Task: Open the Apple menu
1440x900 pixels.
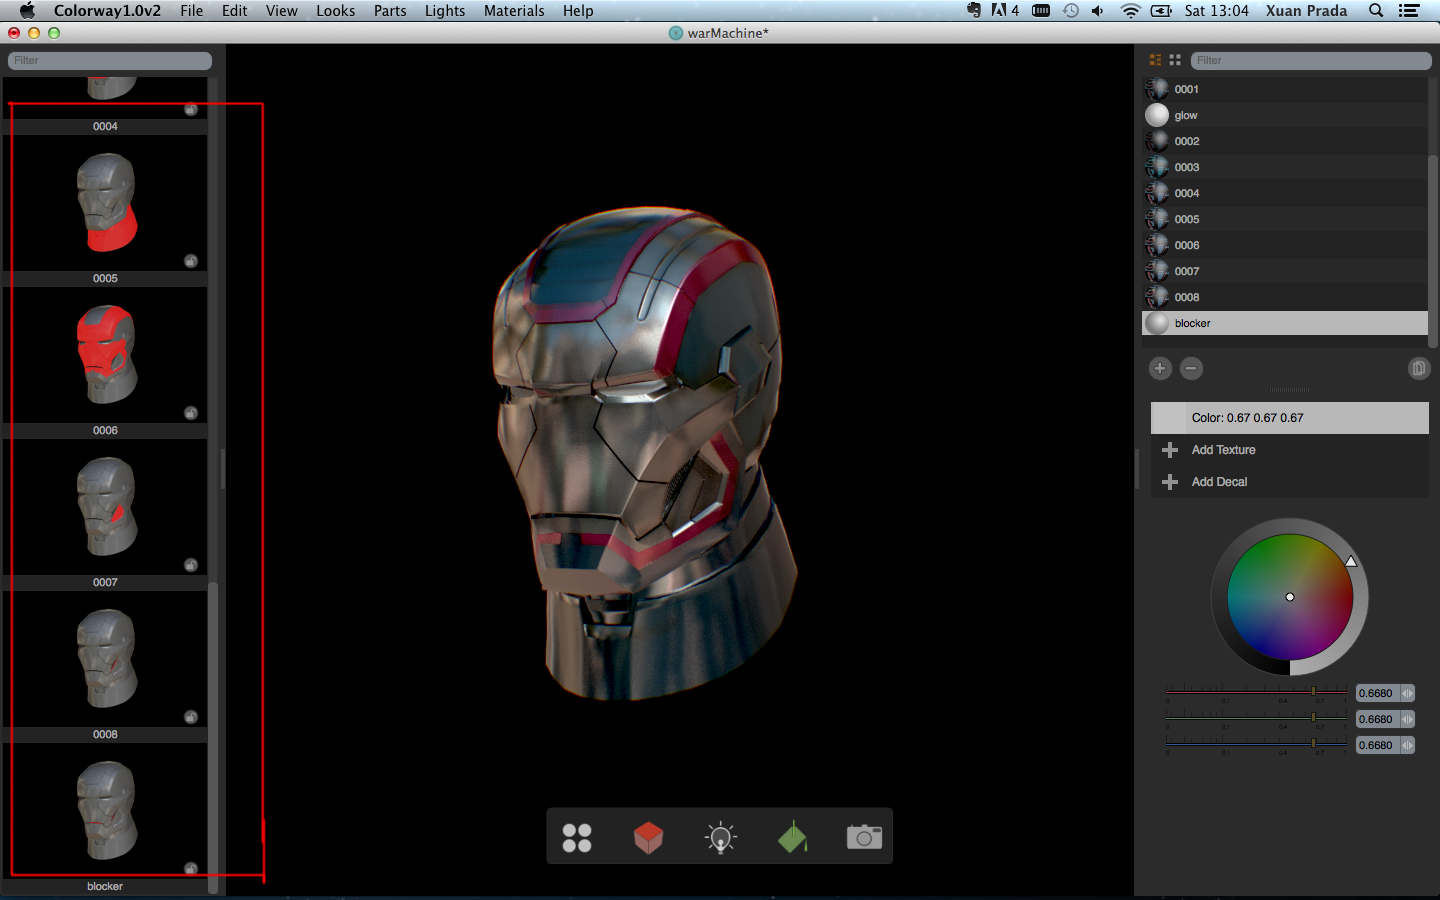Action: click(x=27, y=10)
